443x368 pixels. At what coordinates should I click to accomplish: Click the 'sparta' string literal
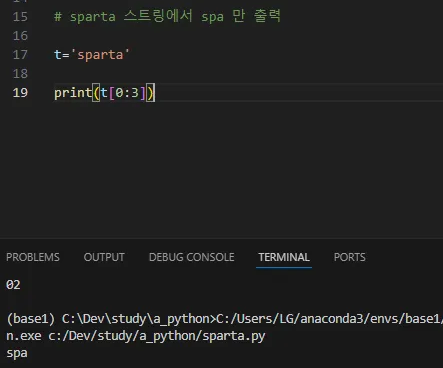100,55
